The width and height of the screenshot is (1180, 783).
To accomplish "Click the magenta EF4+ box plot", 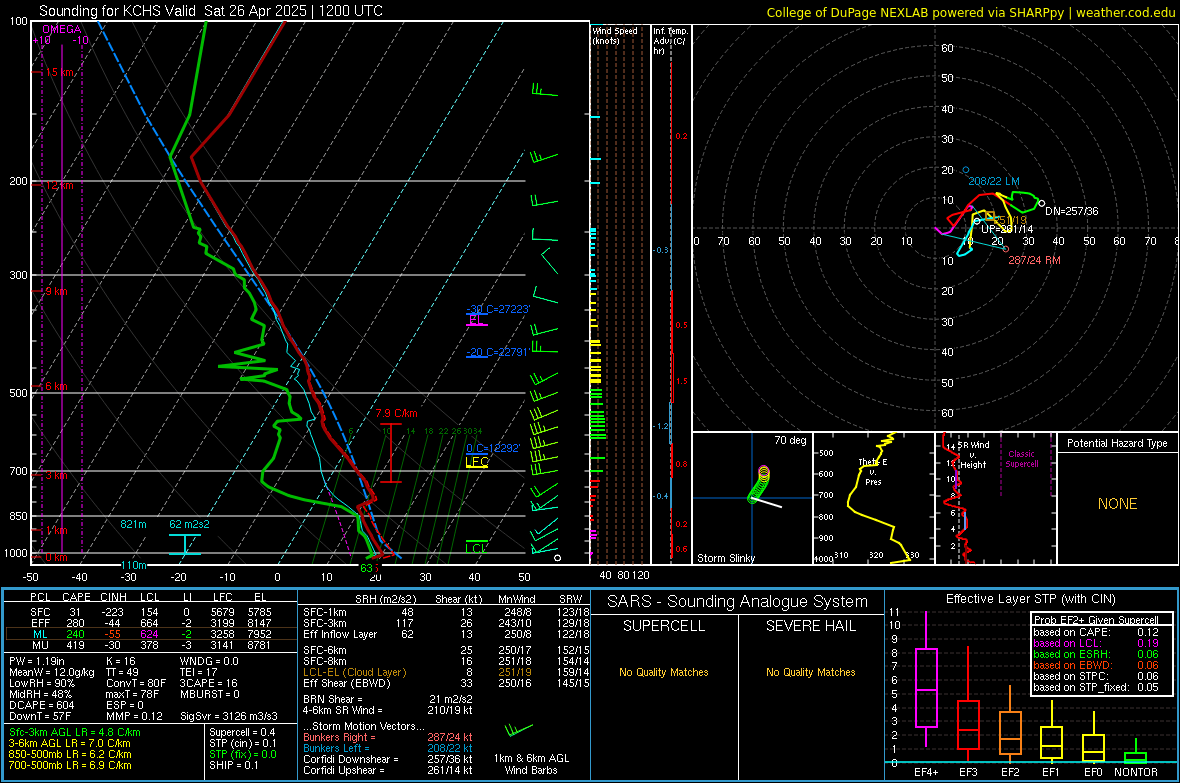I will click(x=926, y=680).
